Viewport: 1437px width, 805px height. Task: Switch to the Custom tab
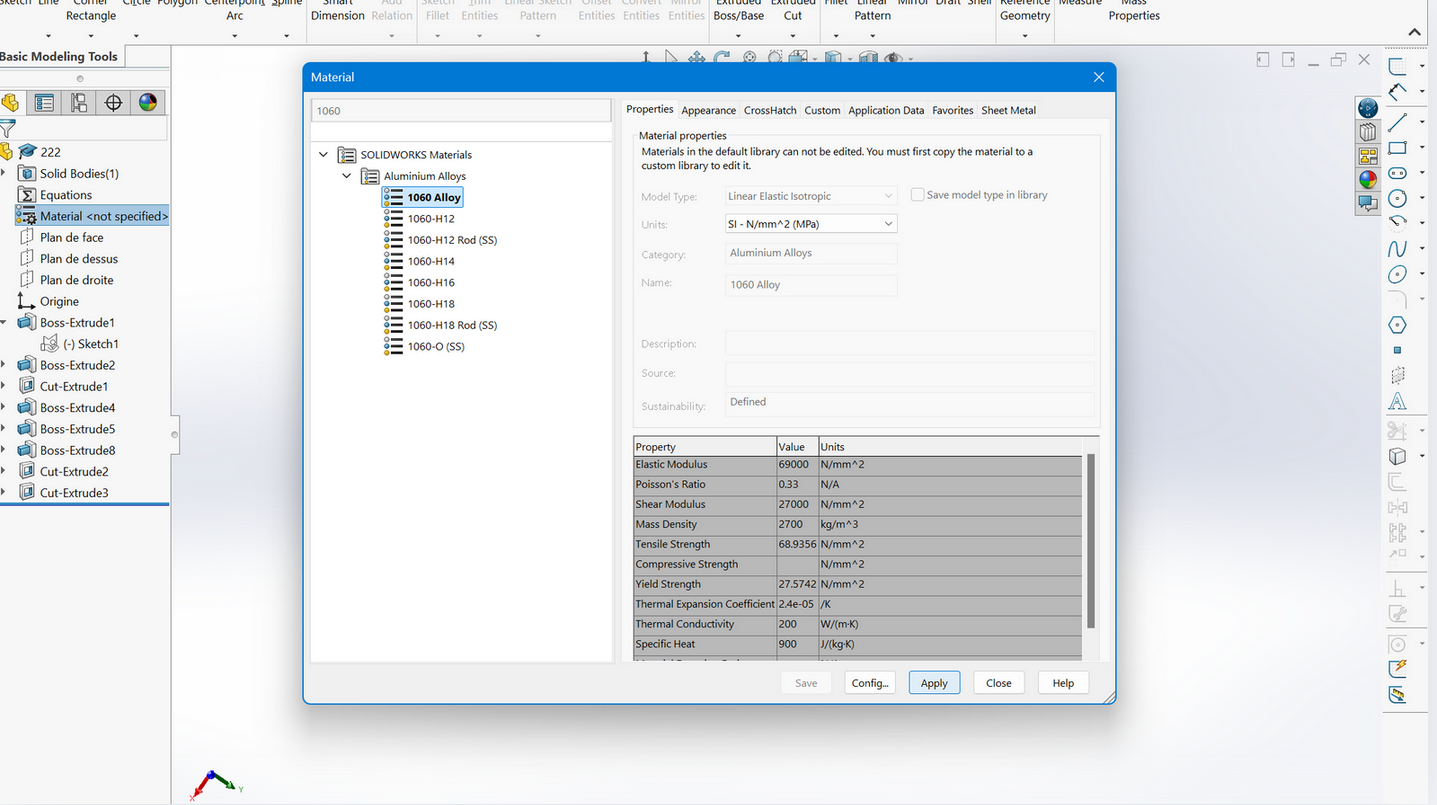click(822, 110)
